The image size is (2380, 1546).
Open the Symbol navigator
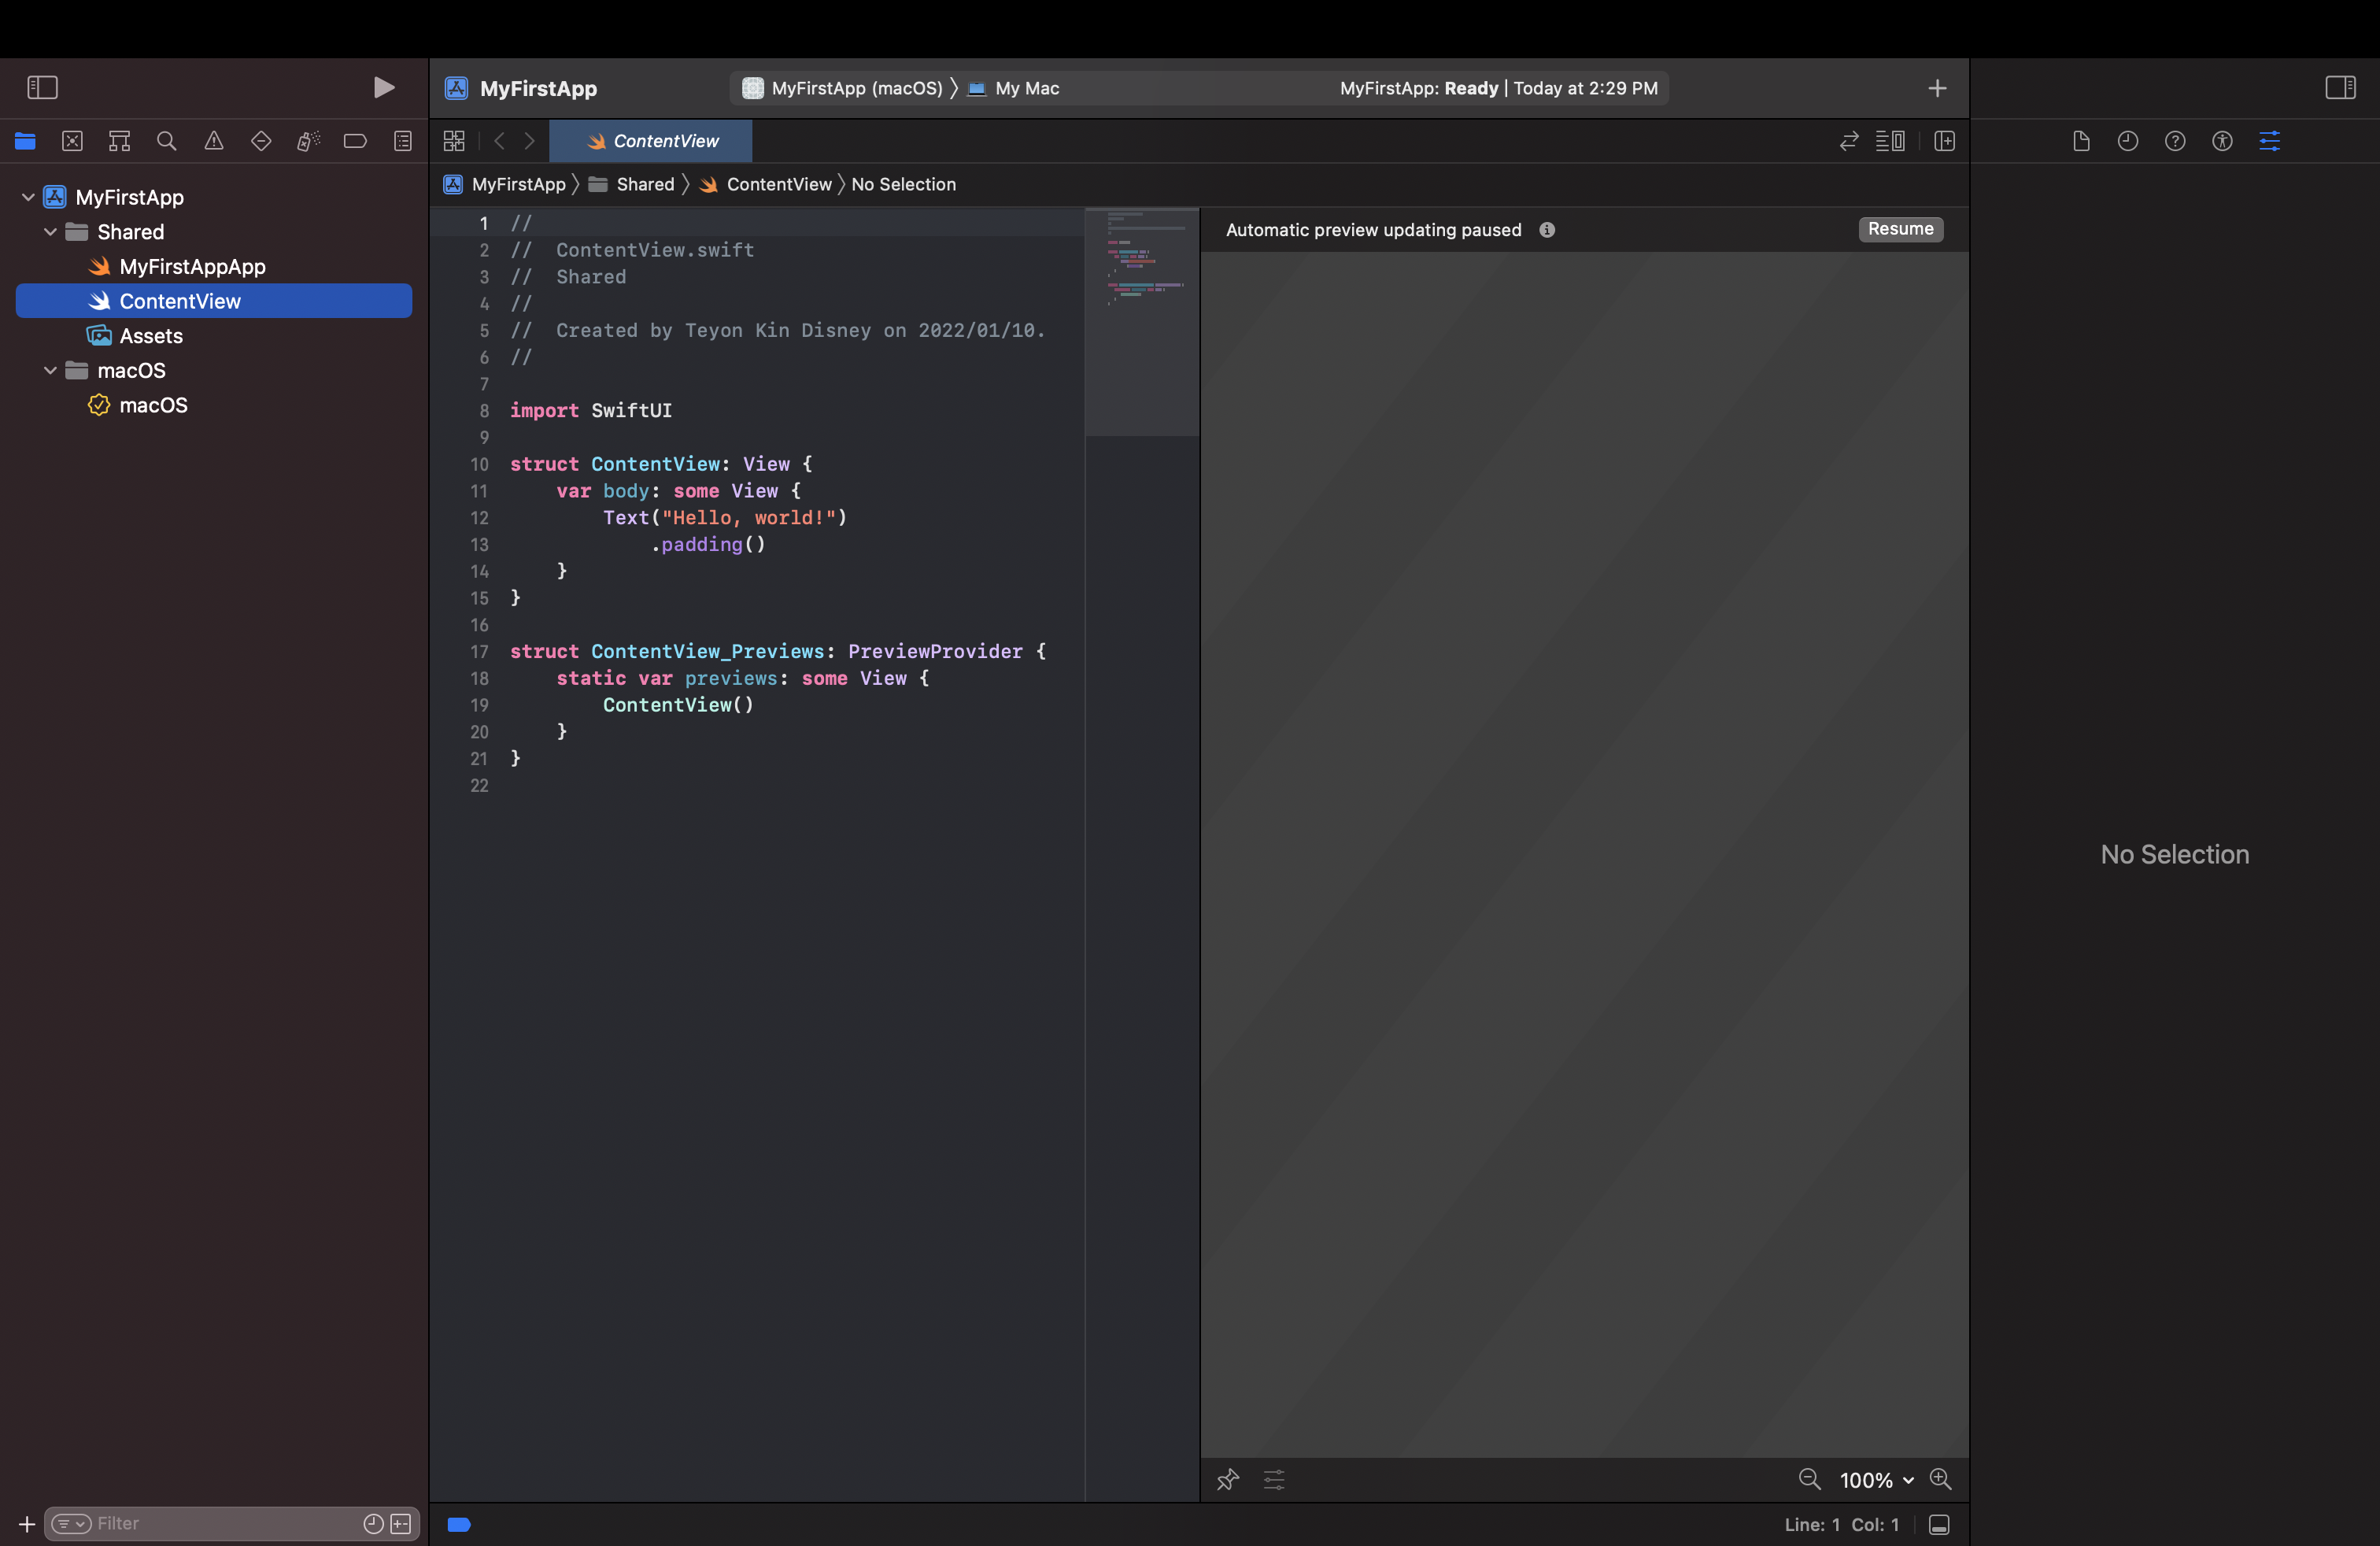pos(119,141)
